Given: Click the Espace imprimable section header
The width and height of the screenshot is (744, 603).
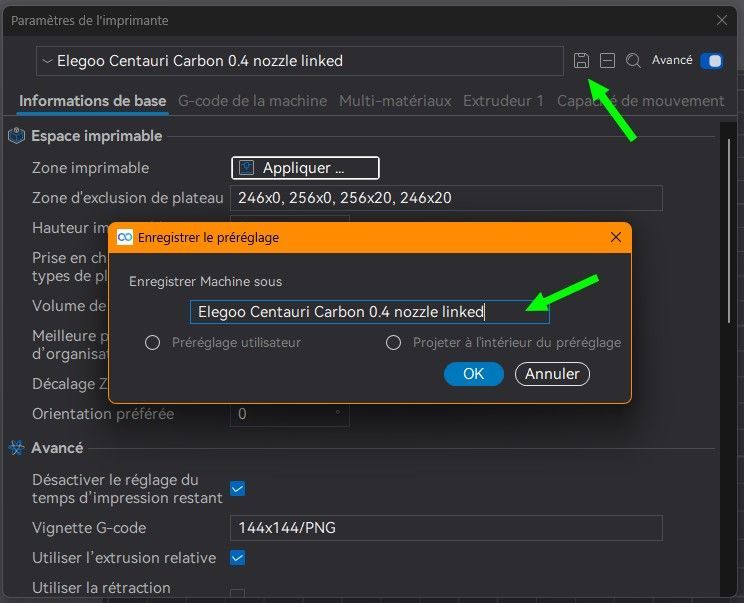Looking at the screenshot, I should (97, 136).
